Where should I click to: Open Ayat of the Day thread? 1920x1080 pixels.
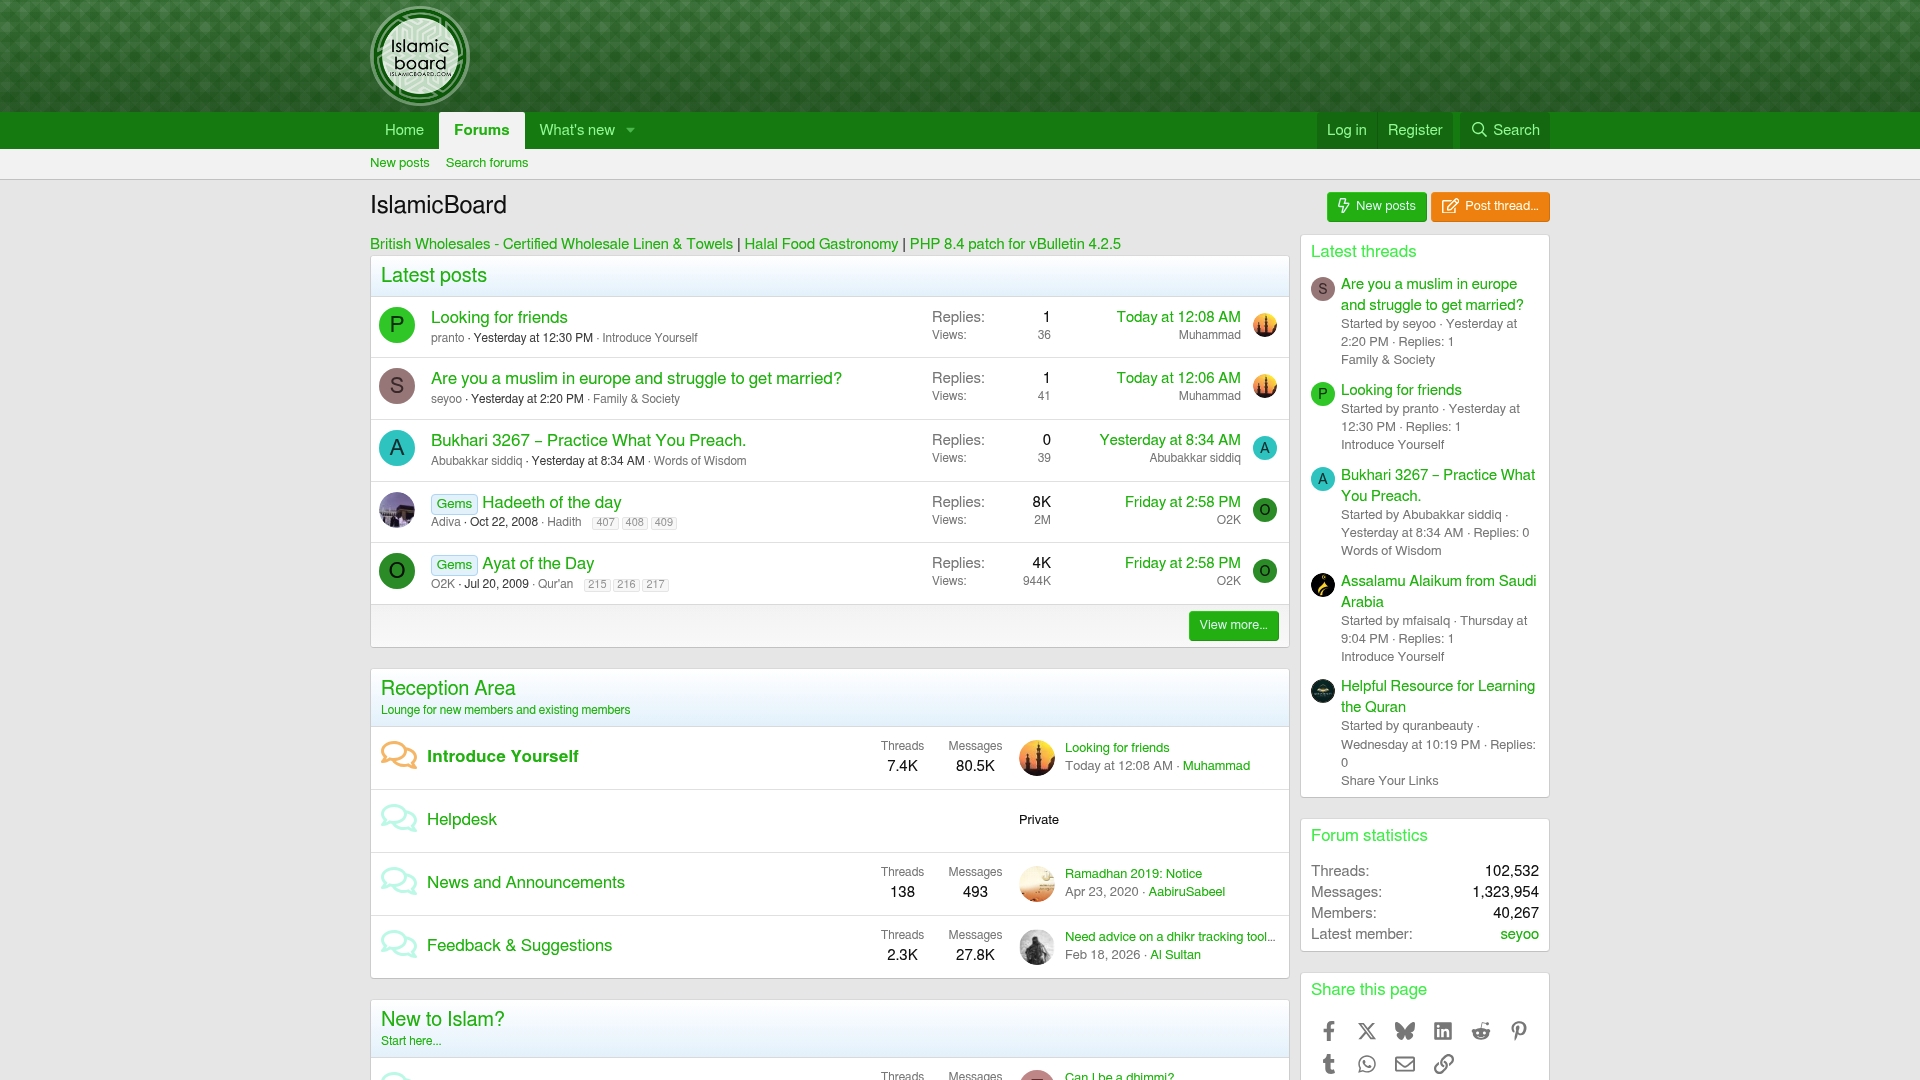pos(538,564)
